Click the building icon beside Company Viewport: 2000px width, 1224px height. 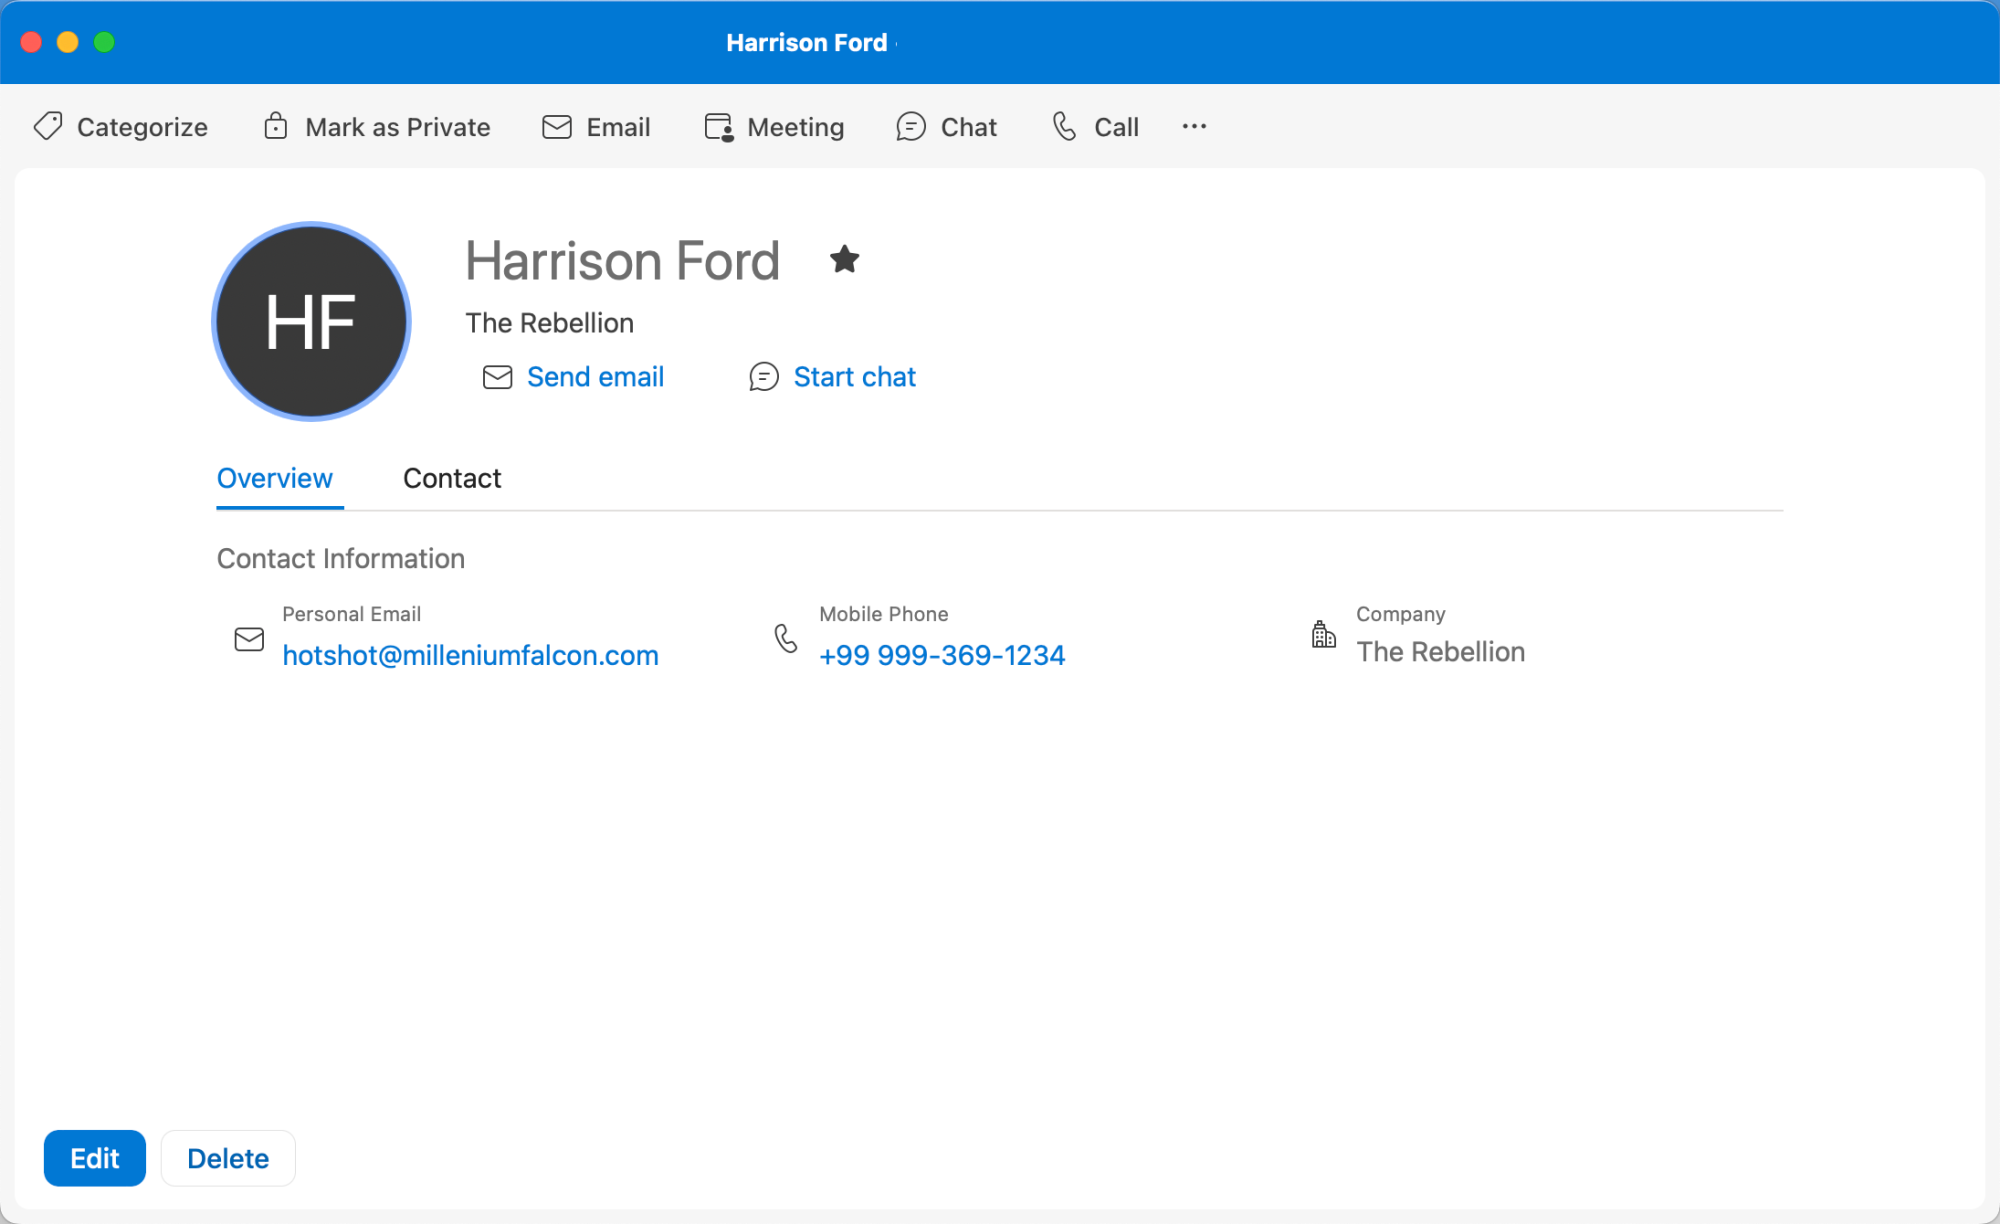(x=1323, y=634)
